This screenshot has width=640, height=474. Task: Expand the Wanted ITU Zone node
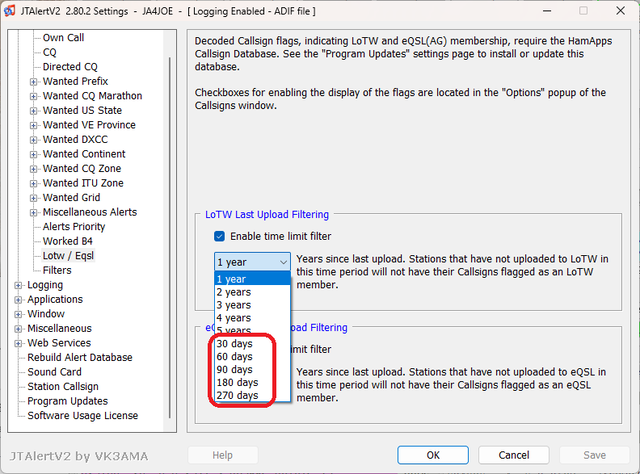[33, 183]
